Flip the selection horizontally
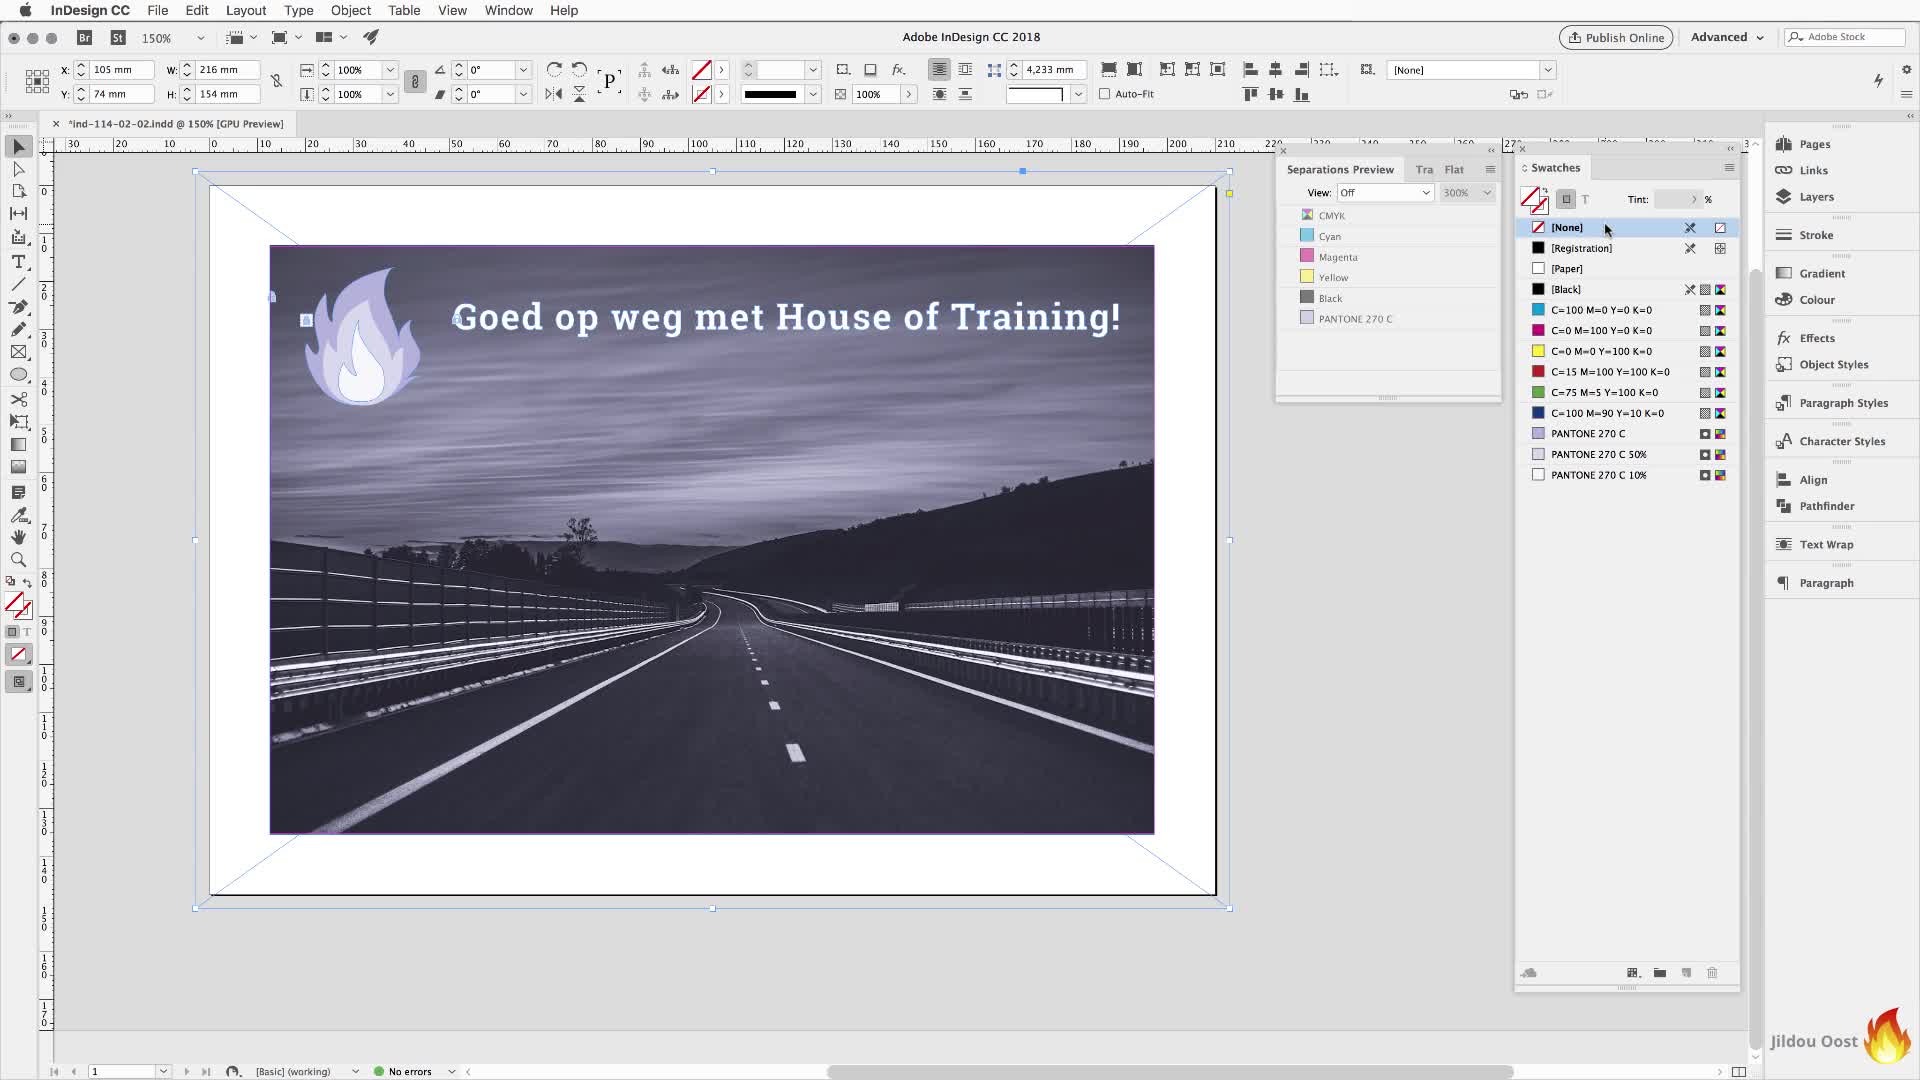The height and width of the screenshot is (1080, 1920). point(554,94)
